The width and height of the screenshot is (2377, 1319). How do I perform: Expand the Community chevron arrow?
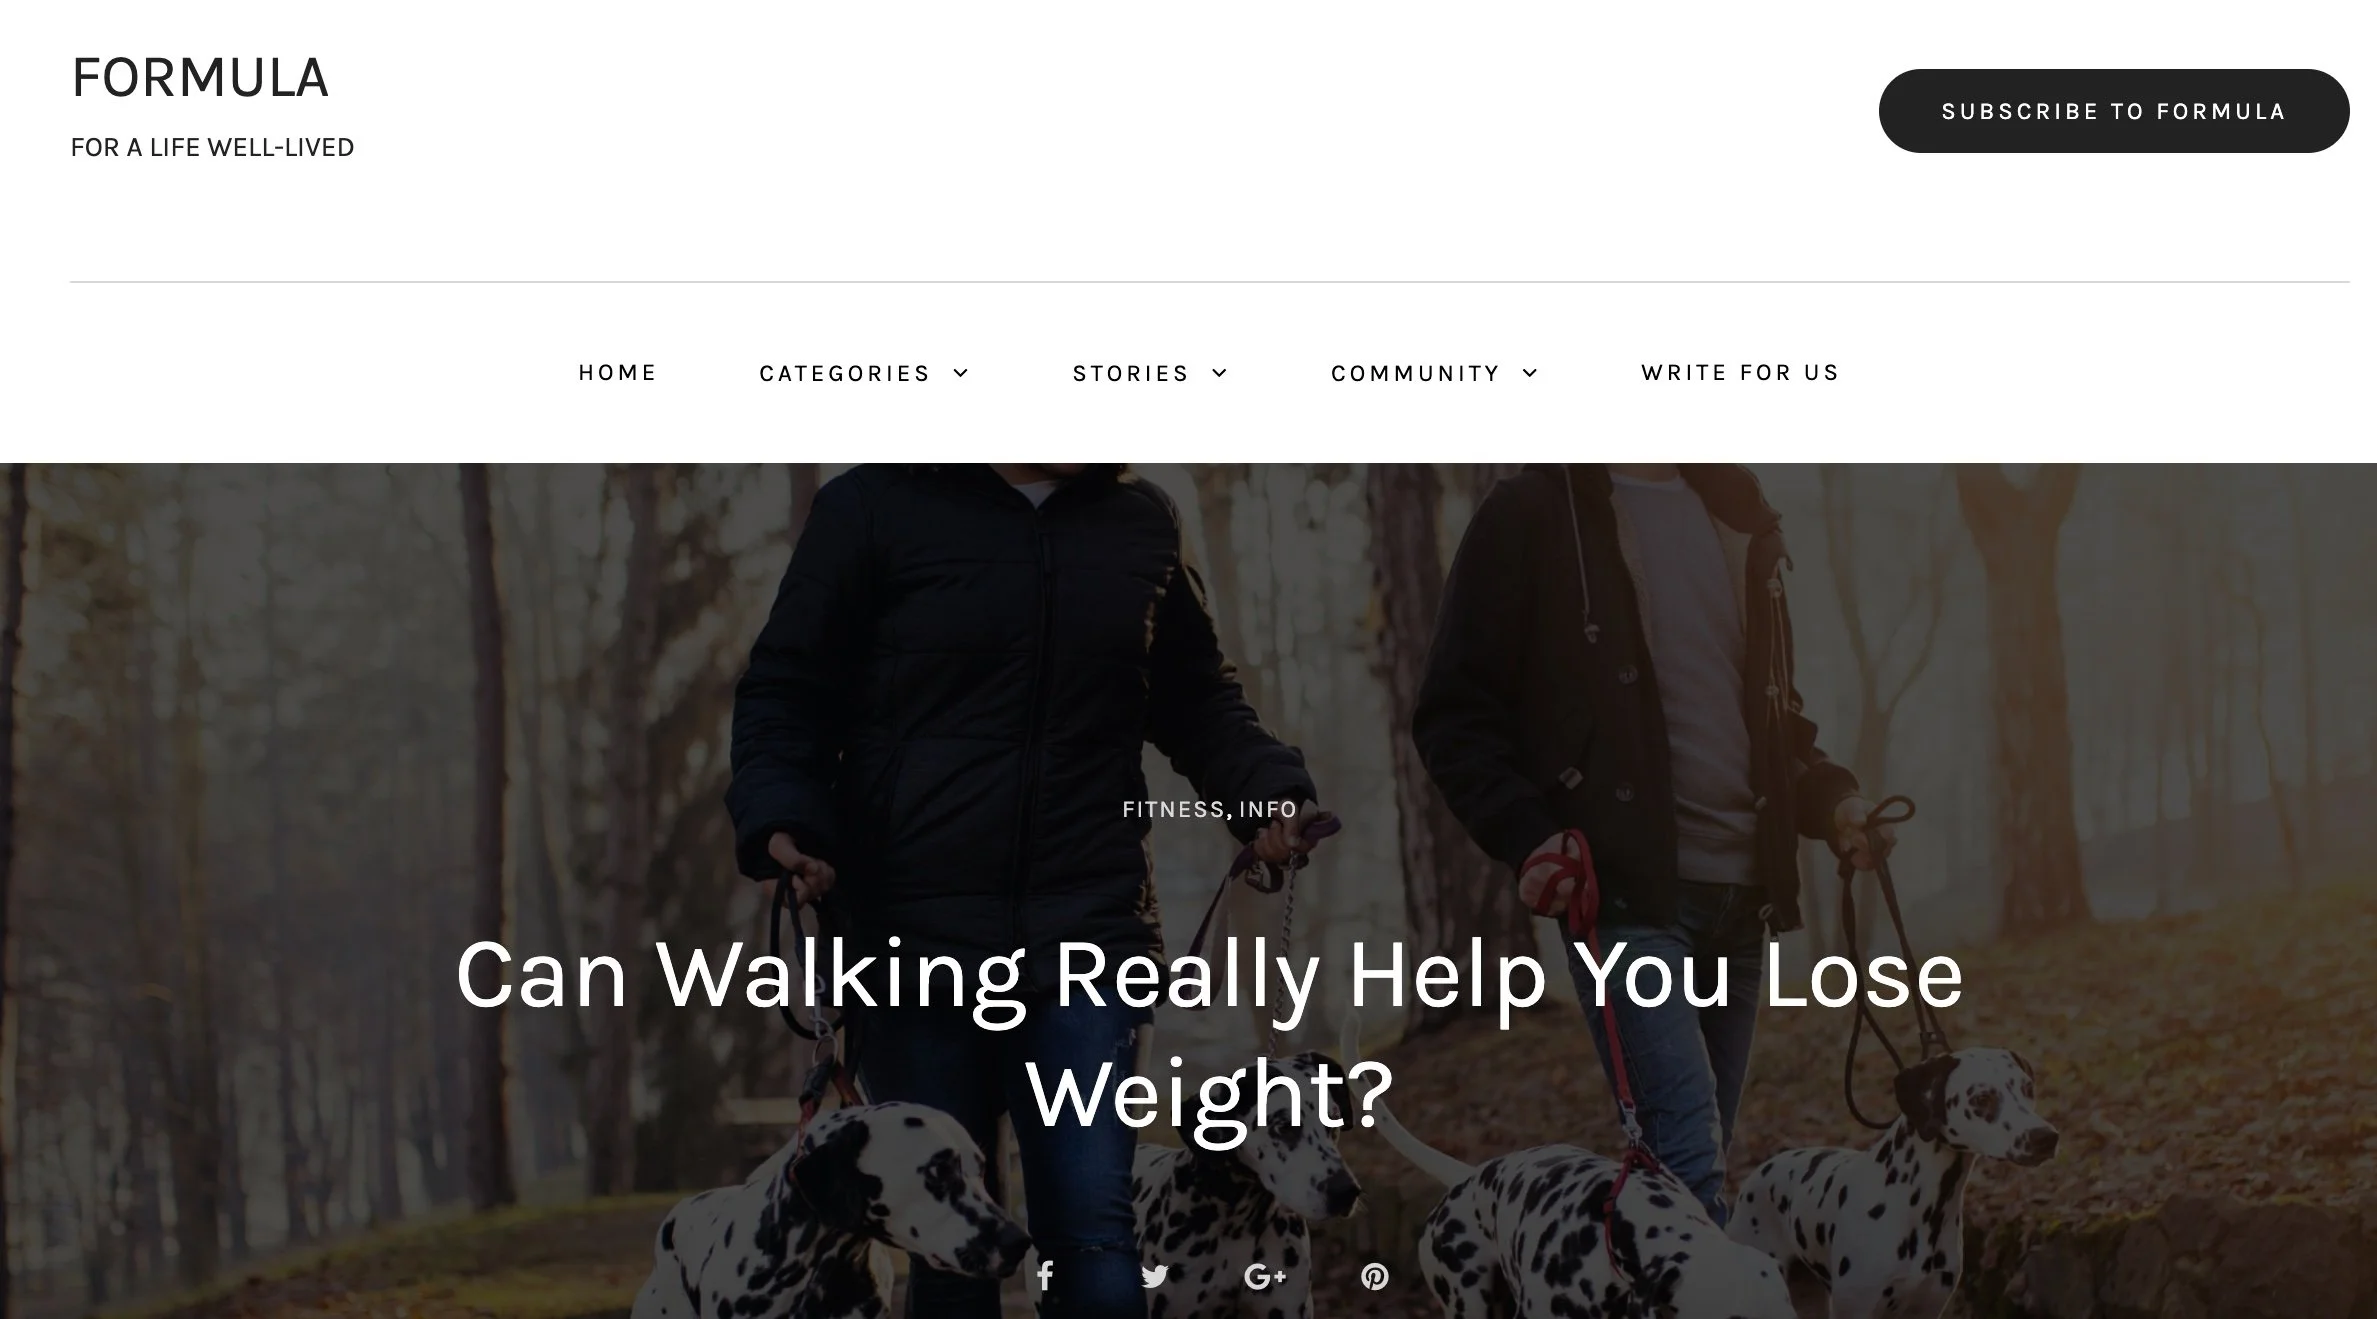tap(1530, 373)
